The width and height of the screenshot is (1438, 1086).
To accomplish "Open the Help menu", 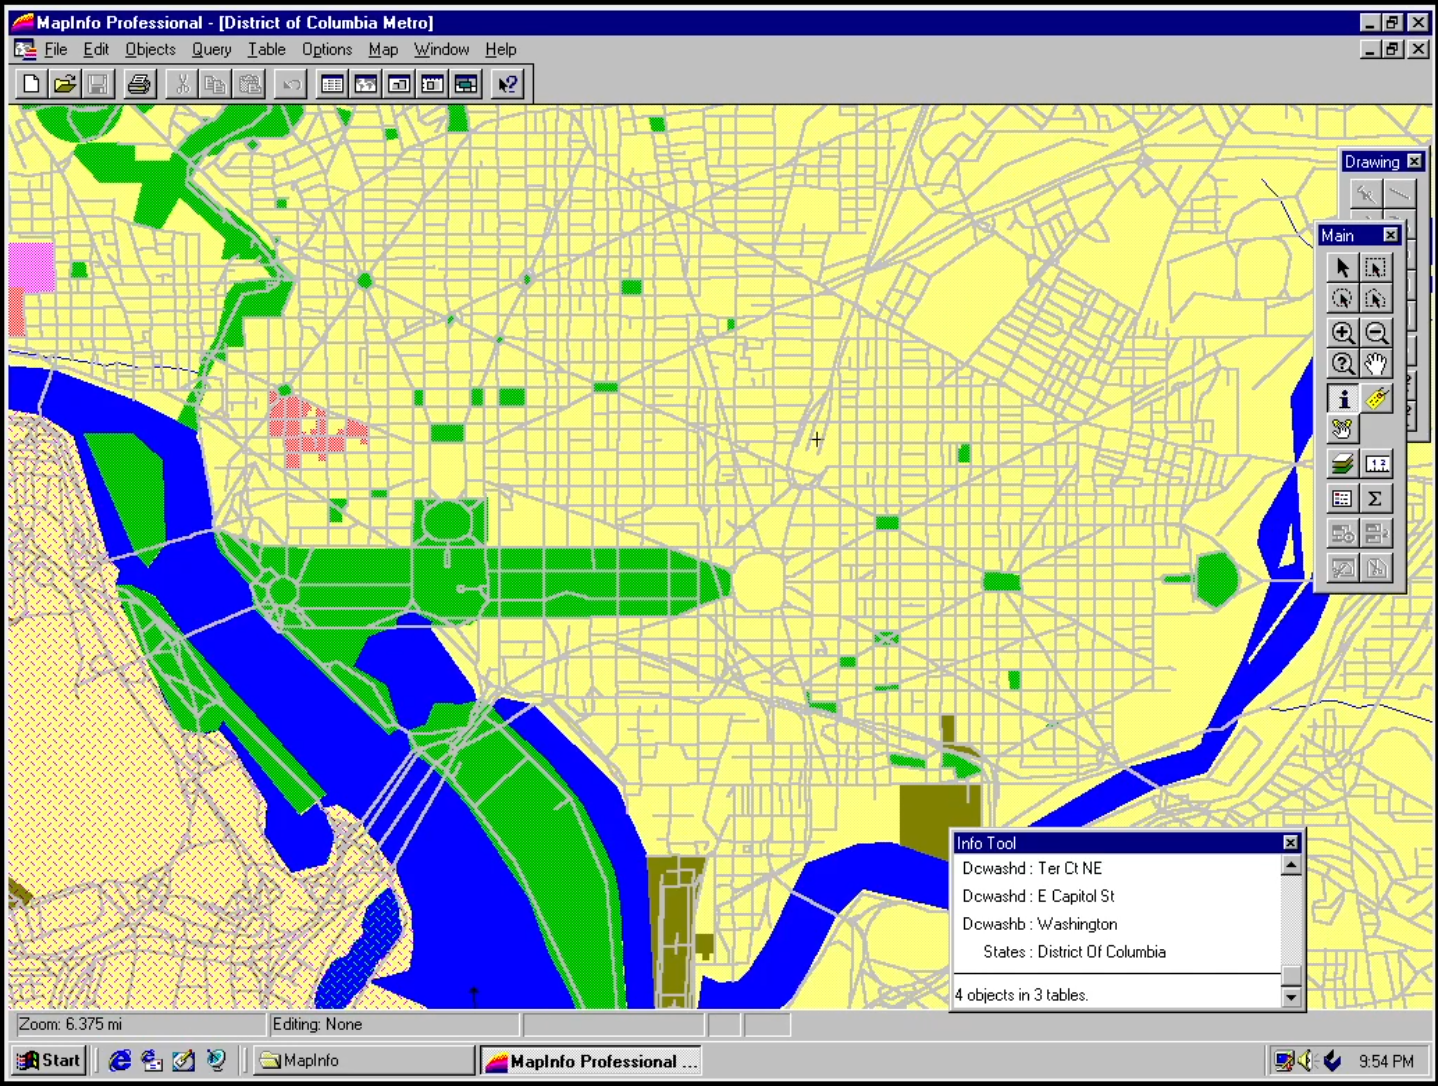I will pyautogui.click(x=501, y=49).
